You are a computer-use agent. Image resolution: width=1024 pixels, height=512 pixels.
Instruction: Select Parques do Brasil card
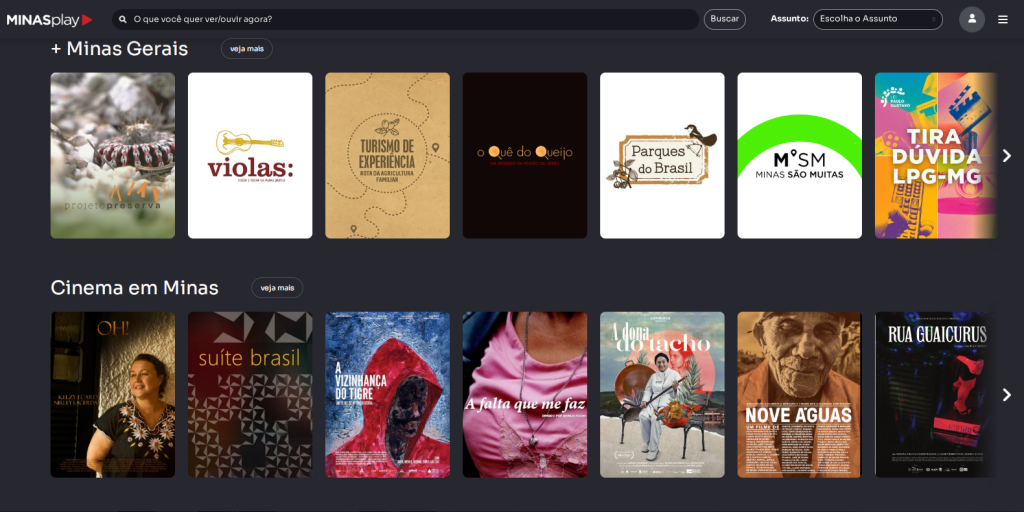click(x=662, y=155)
